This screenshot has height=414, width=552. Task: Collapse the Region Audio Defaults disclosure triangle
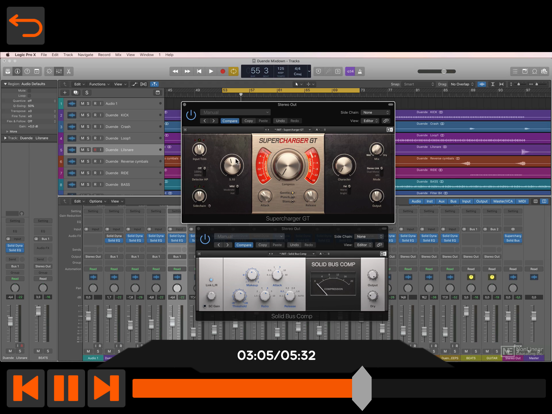click(x=5, y=84)
